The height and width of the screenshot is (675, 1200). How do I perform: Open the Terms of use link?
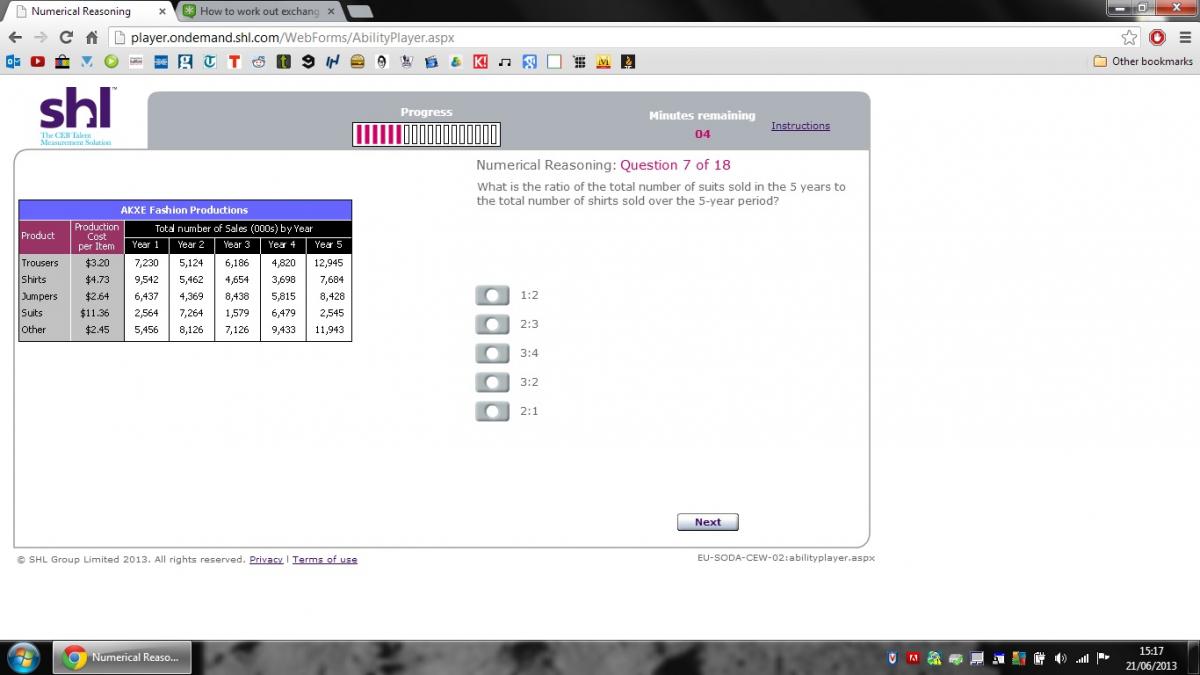point(325,560)
